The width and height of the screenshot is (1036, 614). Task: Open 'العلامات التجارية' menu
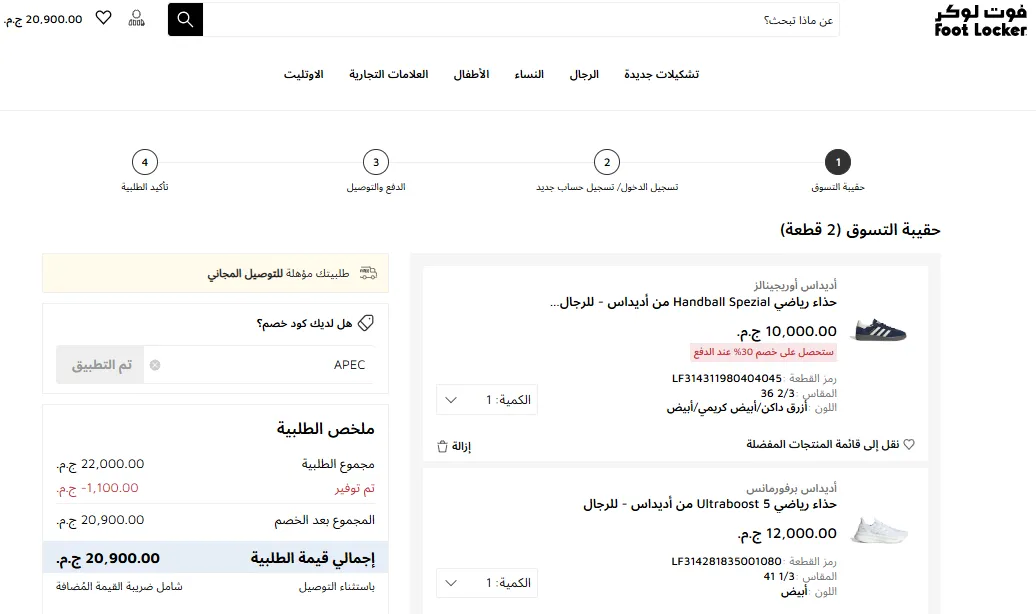click(388, 74)
